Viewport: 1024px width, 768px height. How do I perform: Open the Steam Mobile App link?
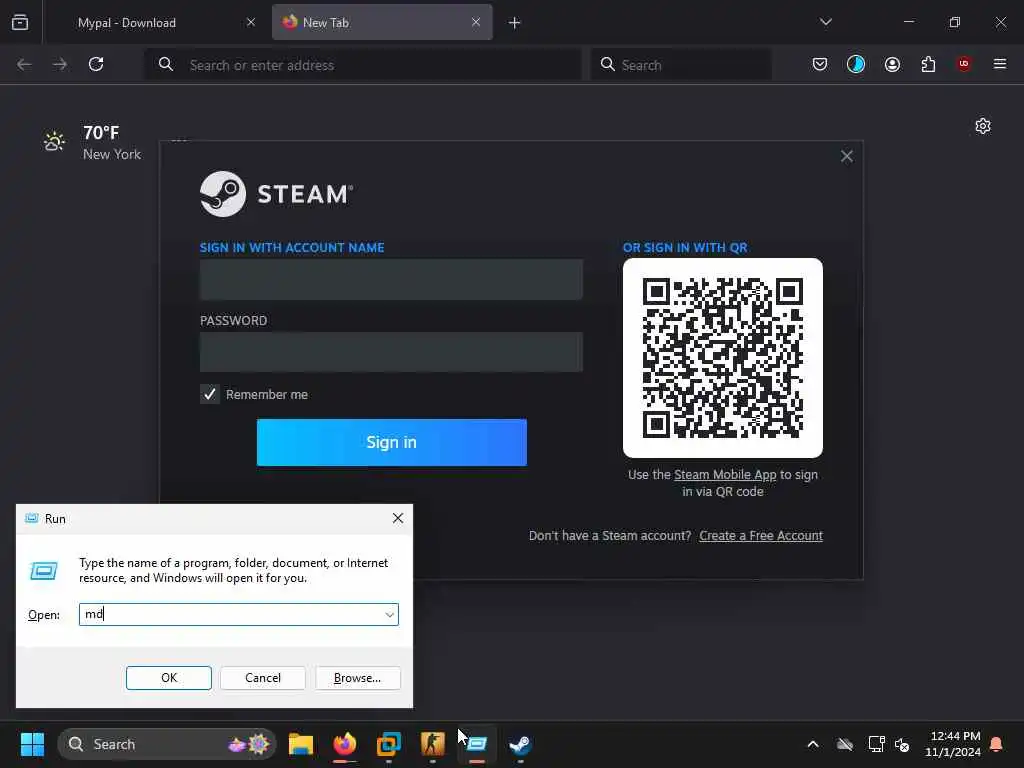pyautogui.click(x=725, y=475)
